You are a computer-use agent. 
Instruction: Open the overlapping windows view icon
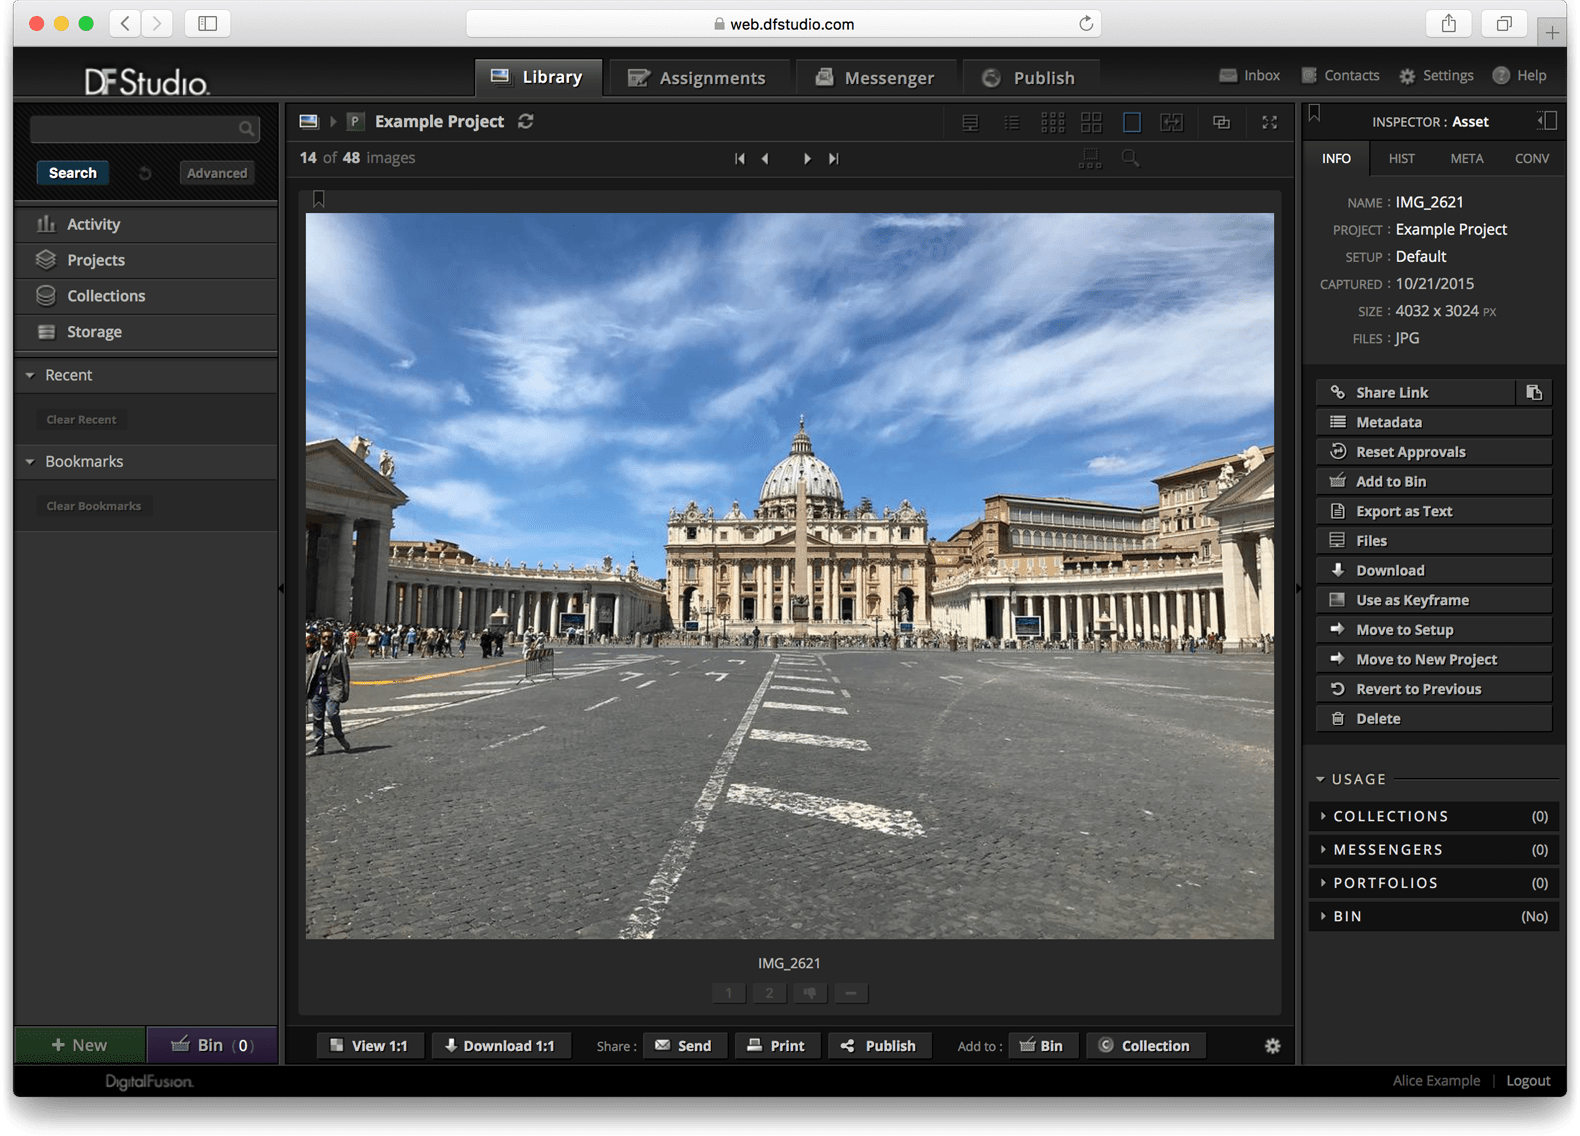pos(1221,122)
